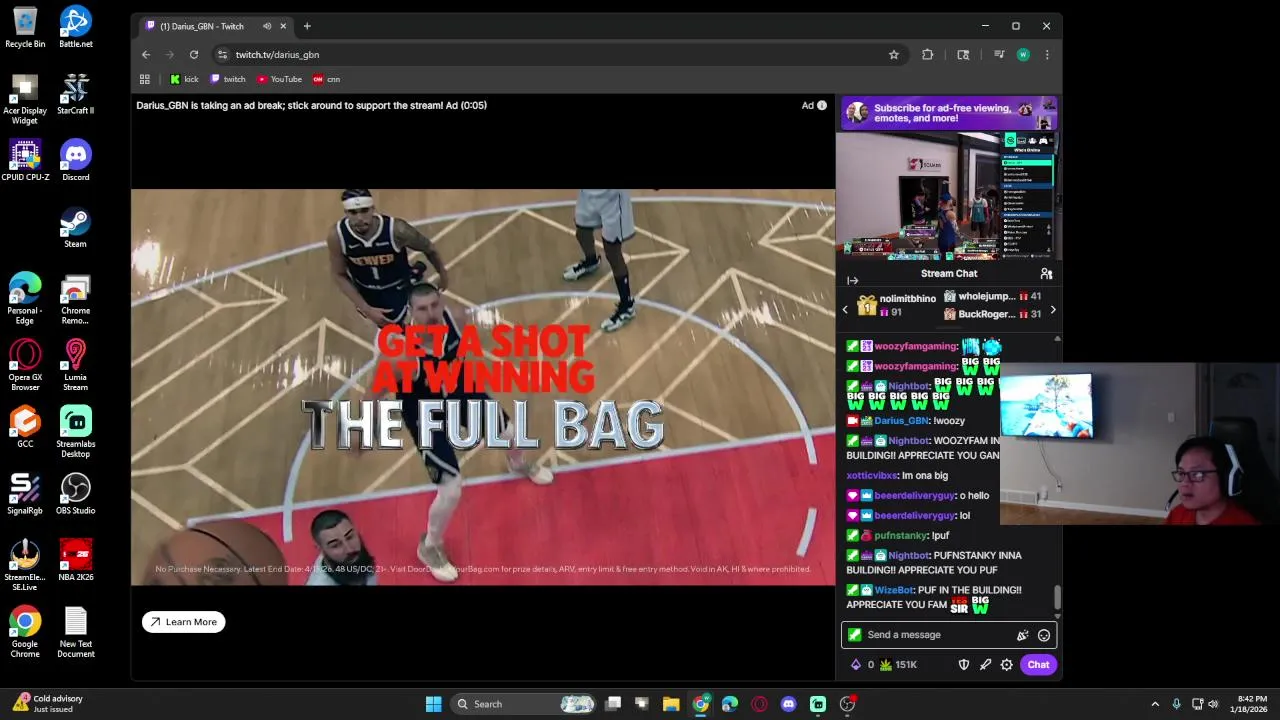Open the Windows Start menu
Screen dimensions: 1280x720
pyautogui.click(x=433, y=704)
